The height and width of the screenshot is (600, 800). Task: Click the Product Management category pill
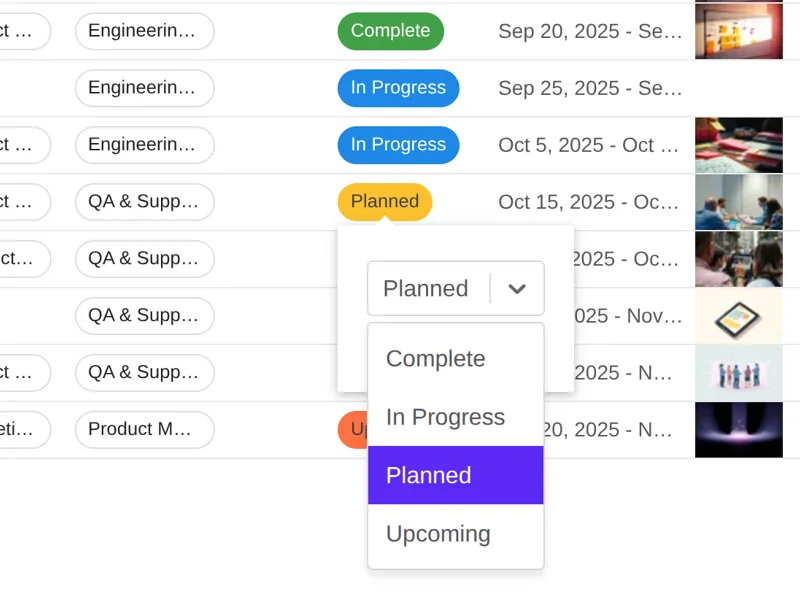tap(144, 430)
